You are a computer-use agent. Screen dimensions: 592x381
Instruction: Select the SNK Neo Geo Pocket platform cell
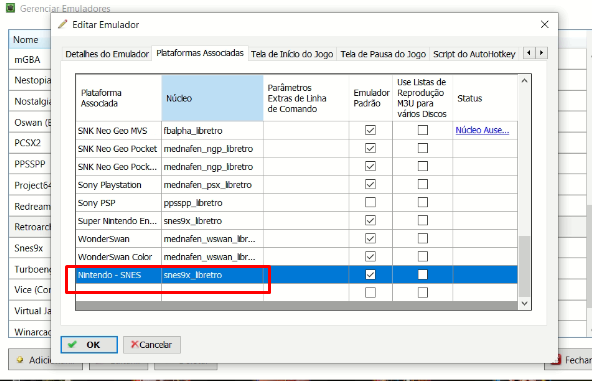pyautogui.click(x=119, y=149)
